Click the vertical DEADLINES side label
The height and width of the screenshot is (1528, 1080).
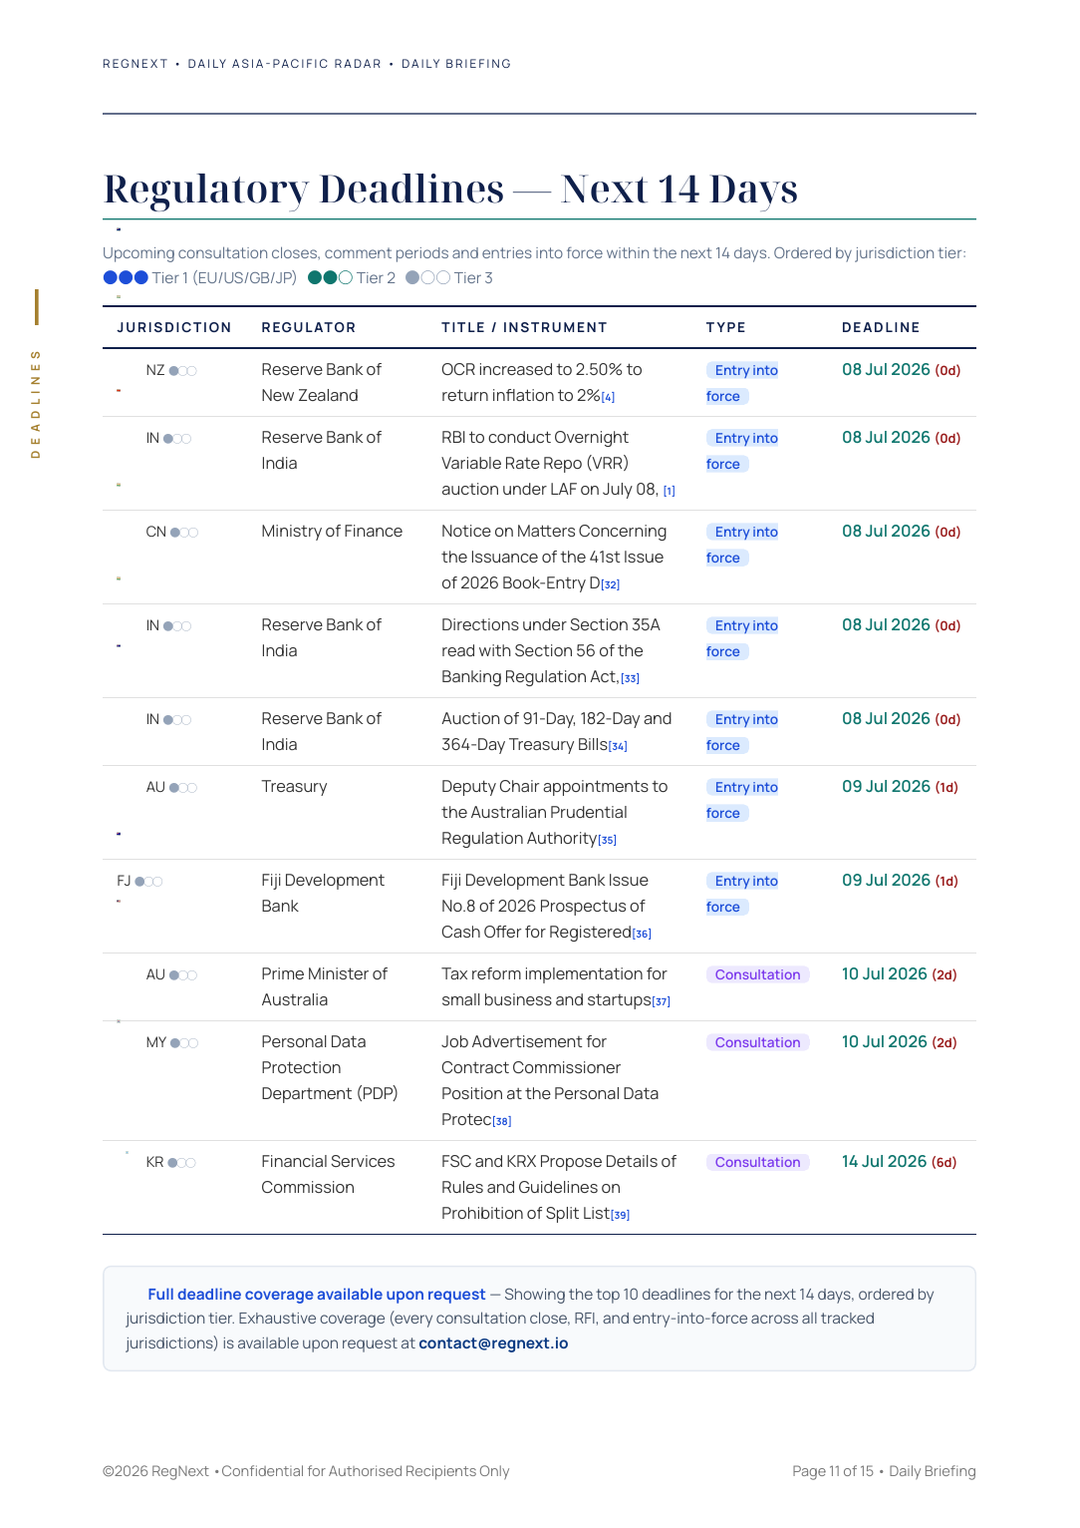(36, 404)
